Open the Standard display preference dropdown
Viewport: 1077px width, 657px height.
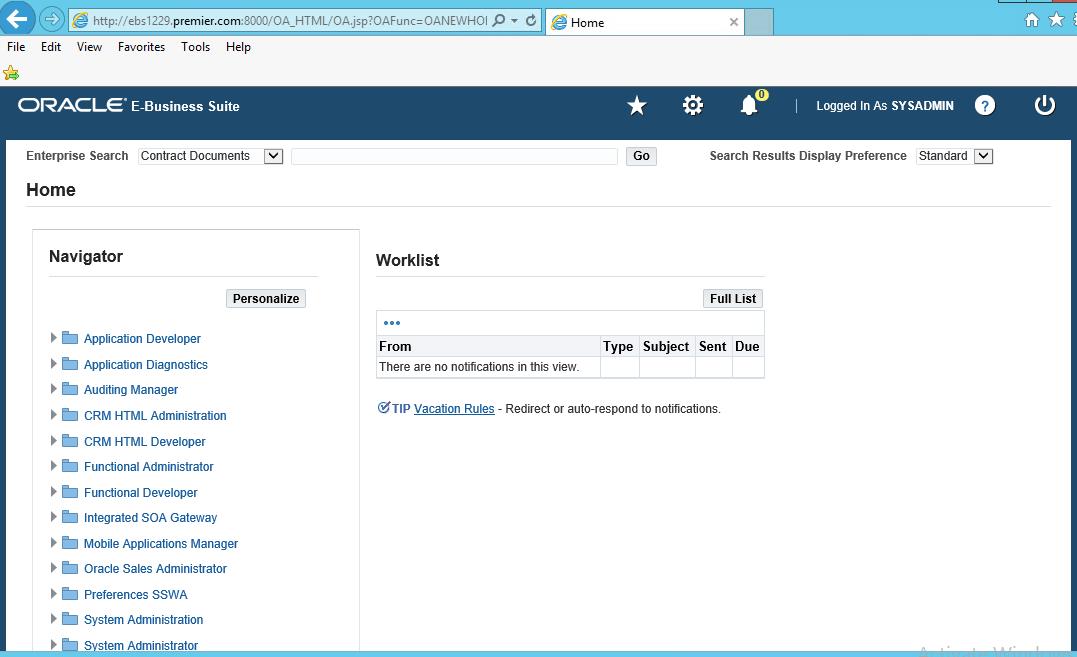983,156
